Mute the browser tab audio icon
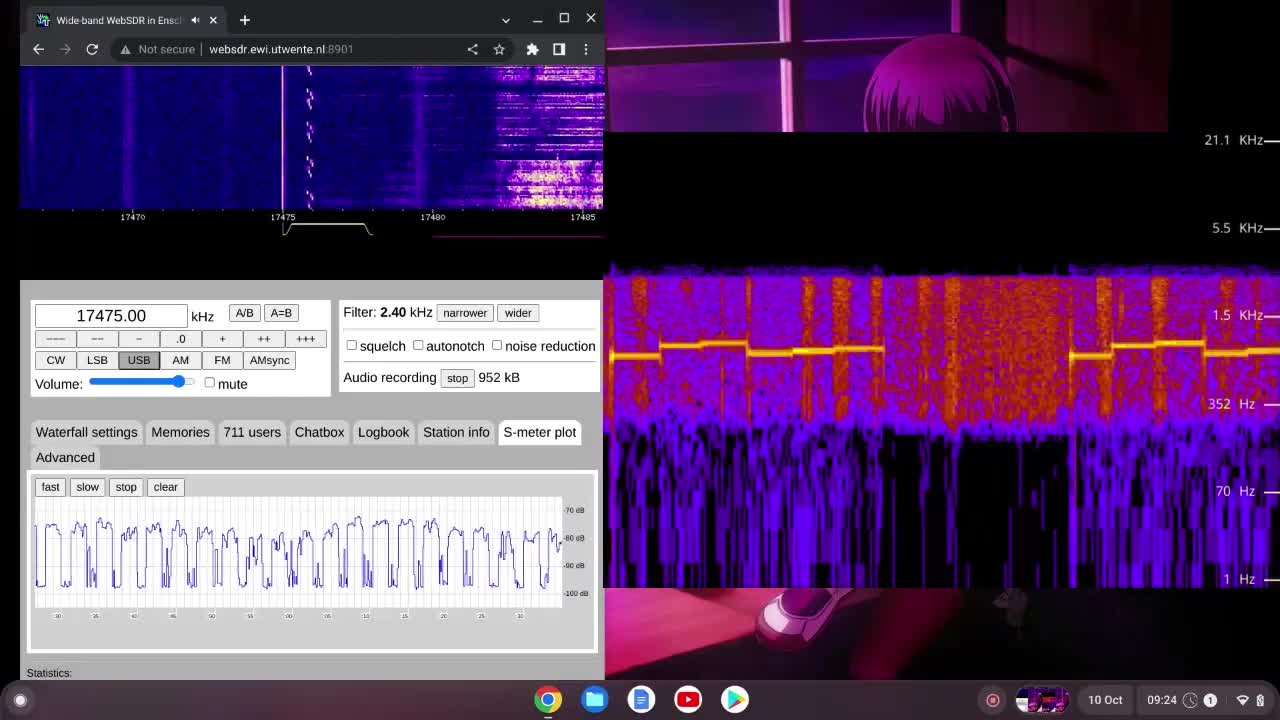1280x720 pixels. pos(195,20)
